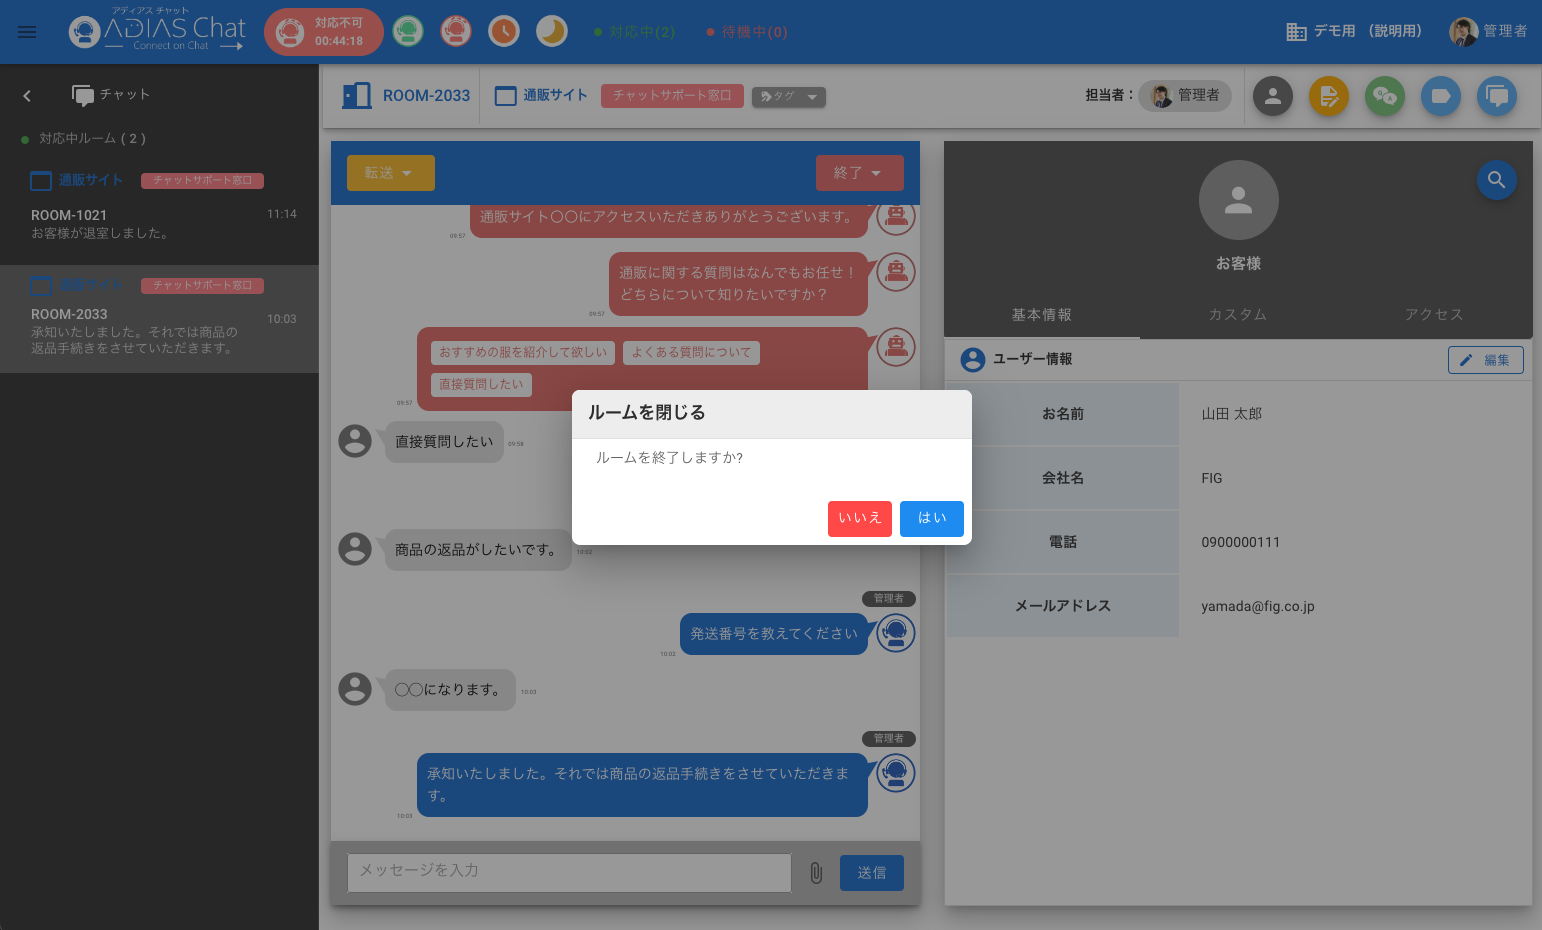Switch to the カスタム tab
Viewport: 1542px width, 930px height.
tap(1237, 314)
